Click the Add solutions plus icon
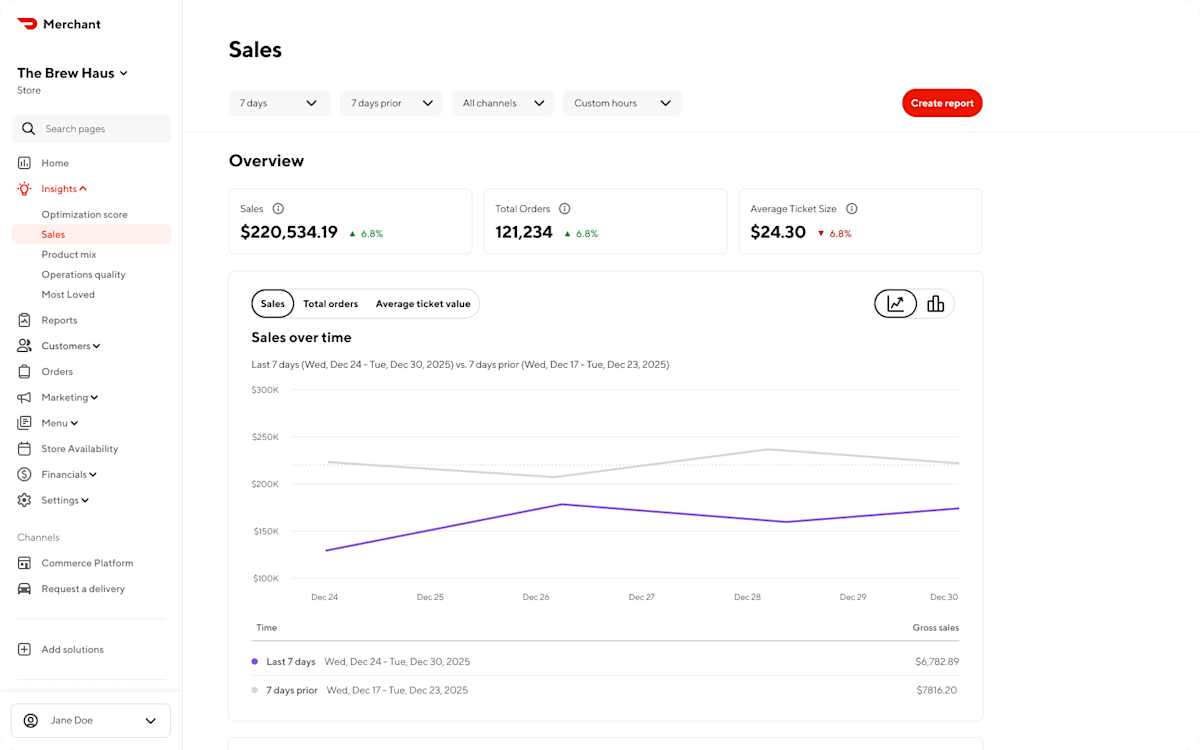The image size is (1200, 750). (x=24, y=649)
